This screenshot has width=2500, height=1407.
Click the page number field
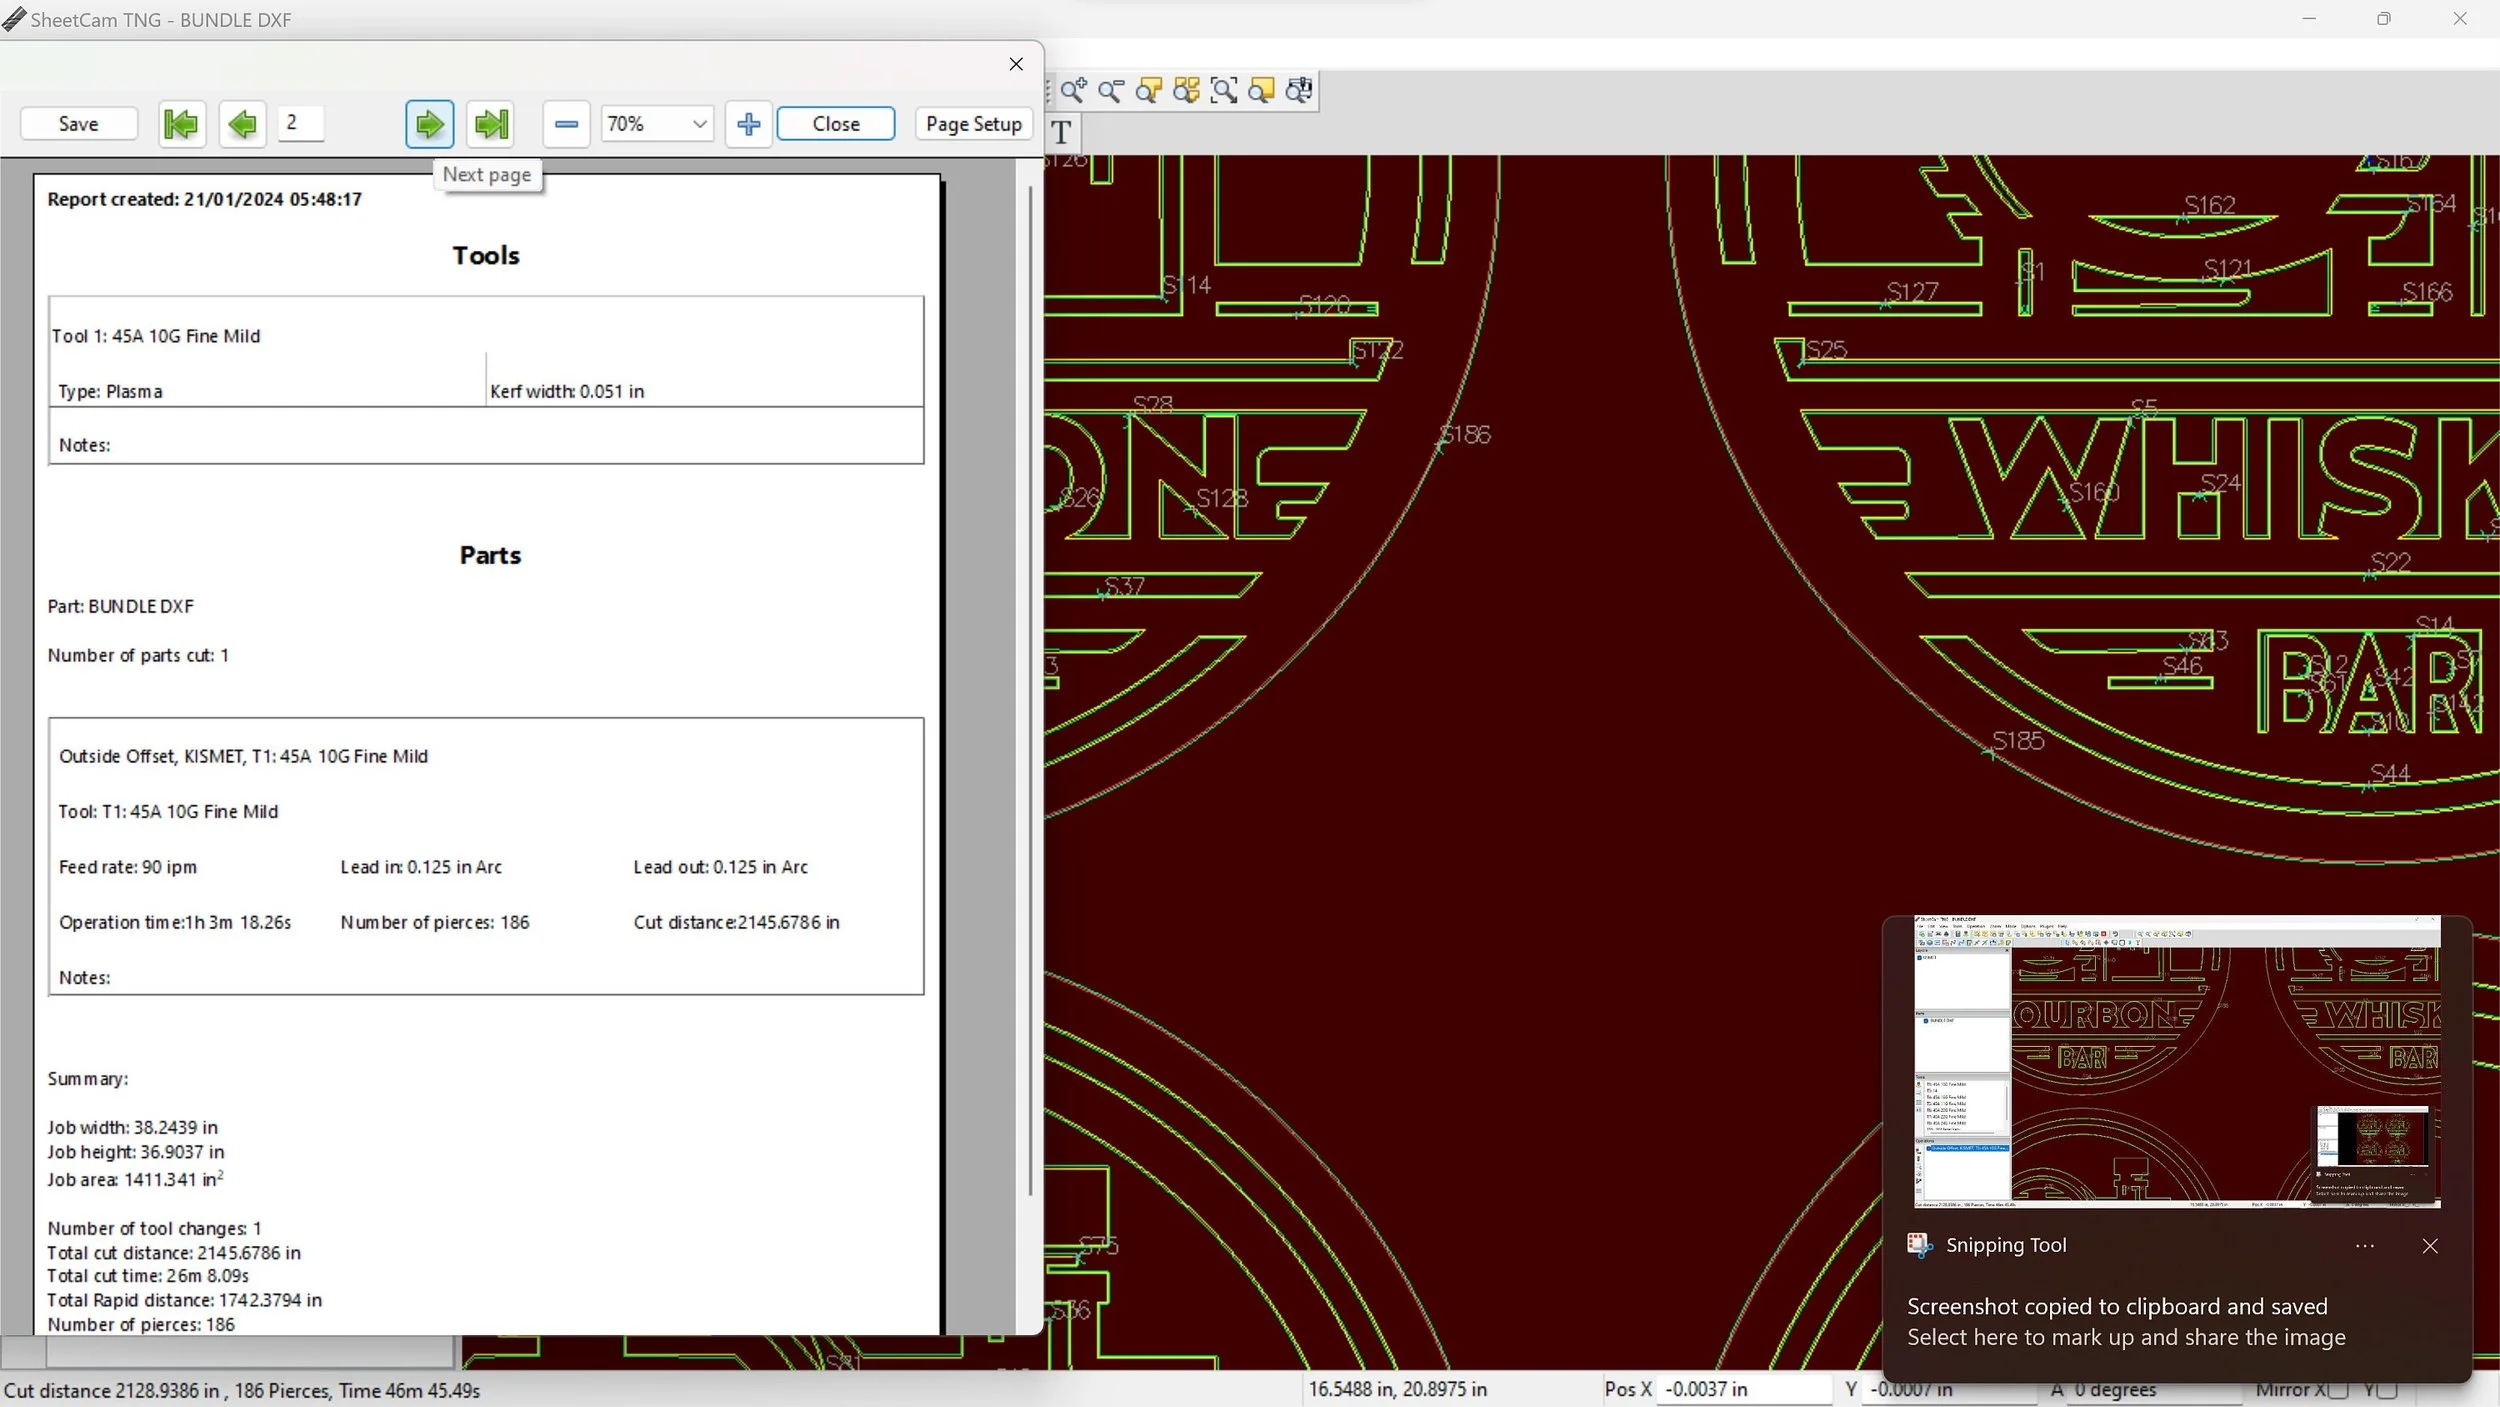coord(300,123)
